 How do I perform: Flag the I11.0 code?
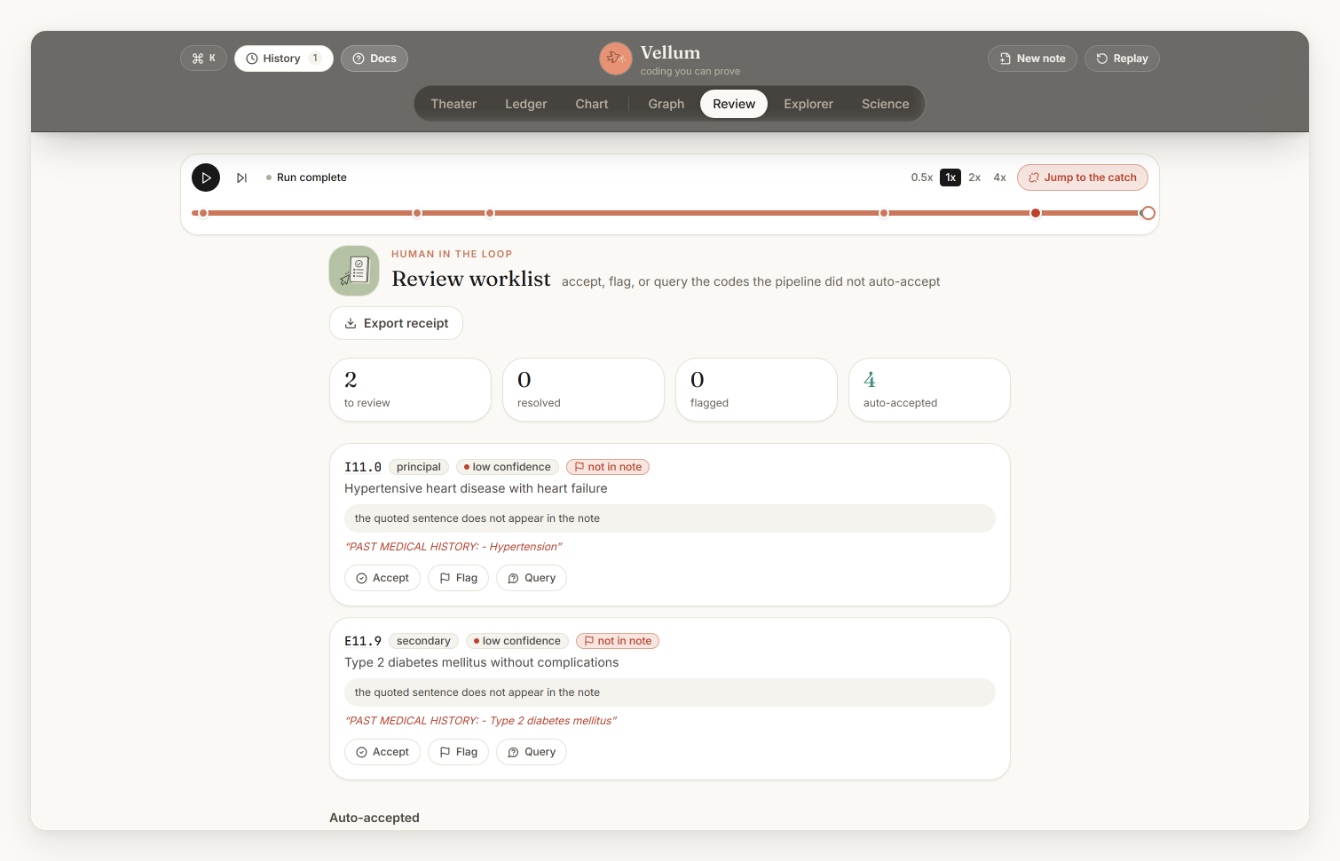point(458,578)
